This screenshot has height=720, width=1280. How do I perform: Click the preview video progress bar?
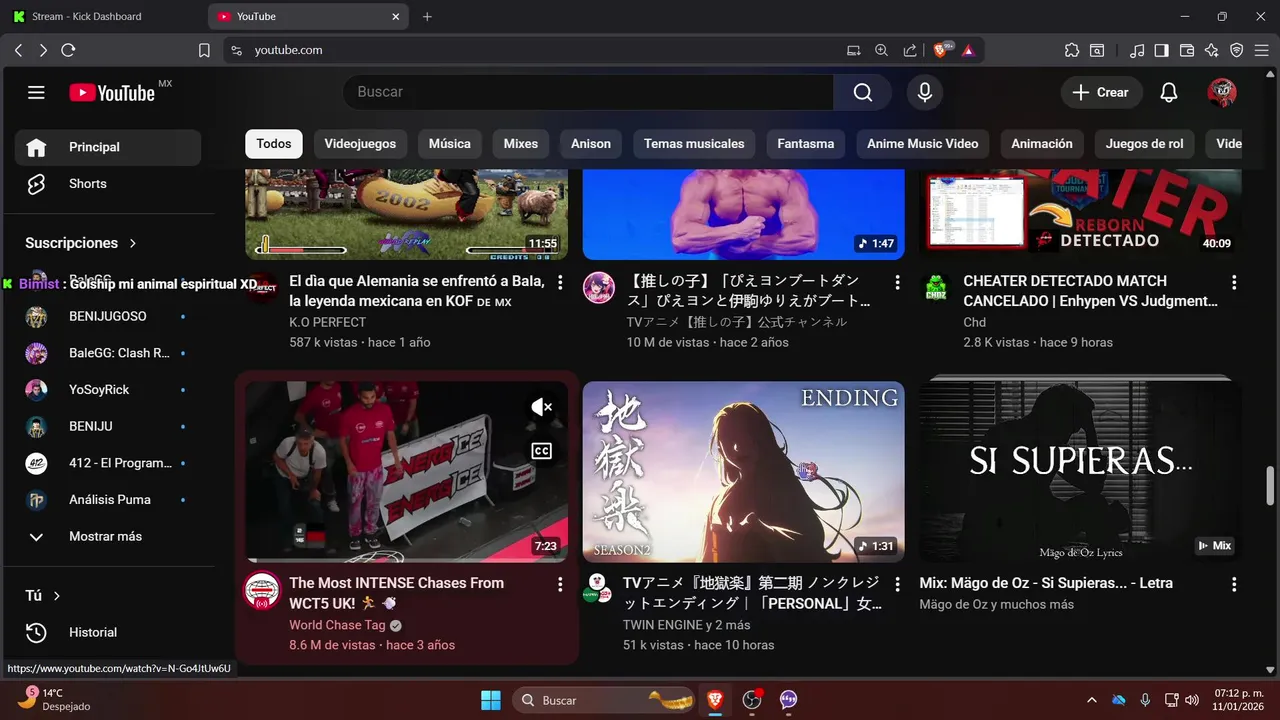[406, 560]
